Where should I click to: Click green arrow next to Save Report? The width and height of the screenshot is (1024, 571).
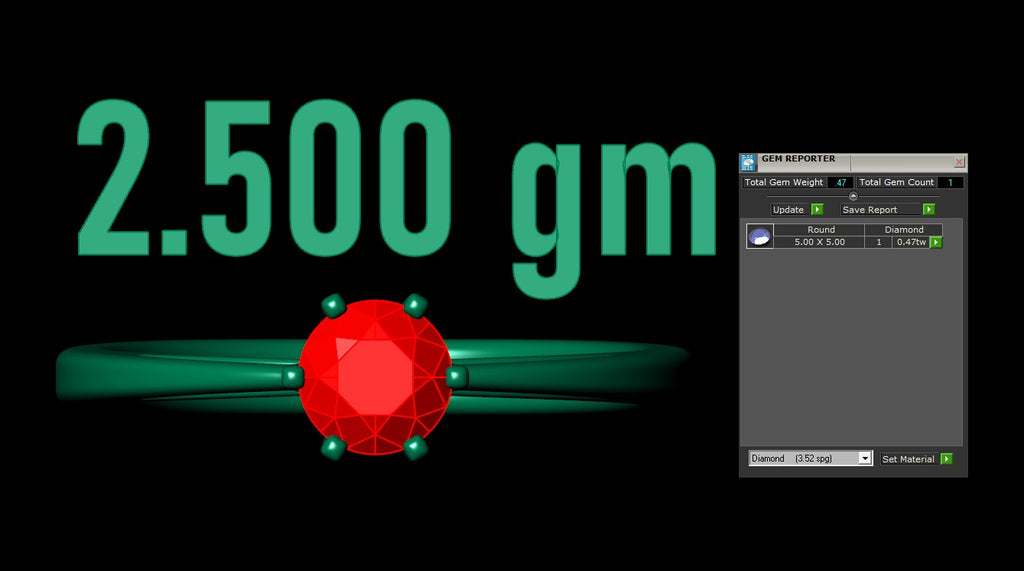[x=929, y=210]
